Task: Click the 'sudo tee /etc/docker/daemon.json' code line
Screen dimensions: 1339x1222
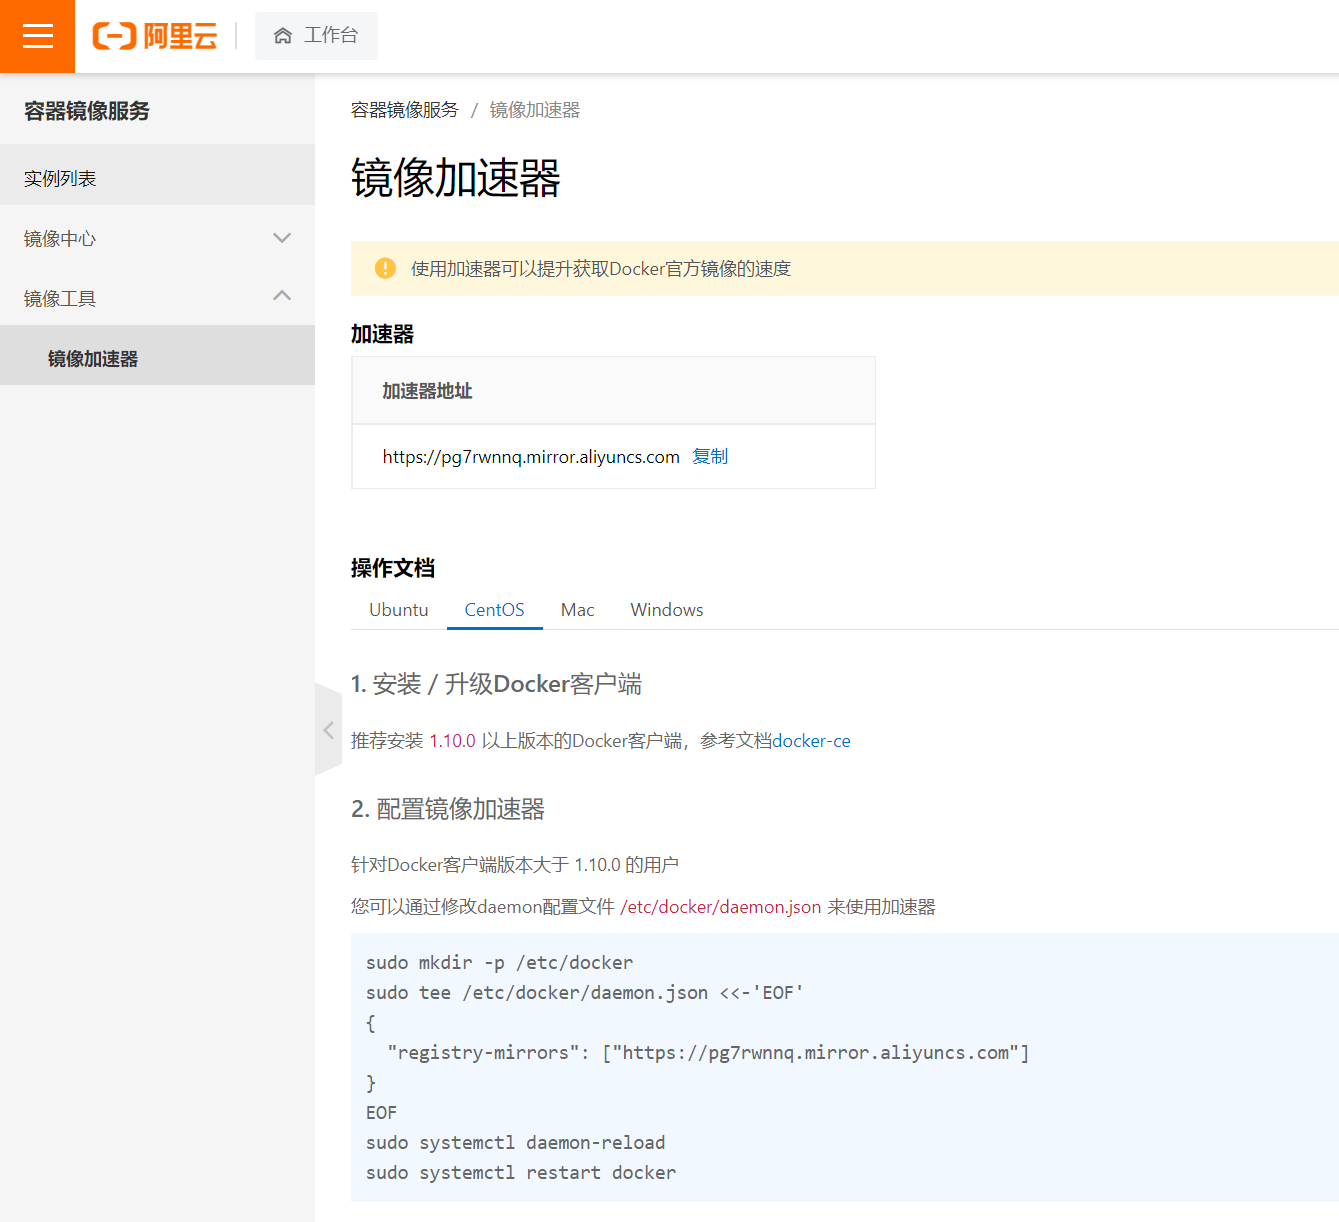Action: click(585, 993)
